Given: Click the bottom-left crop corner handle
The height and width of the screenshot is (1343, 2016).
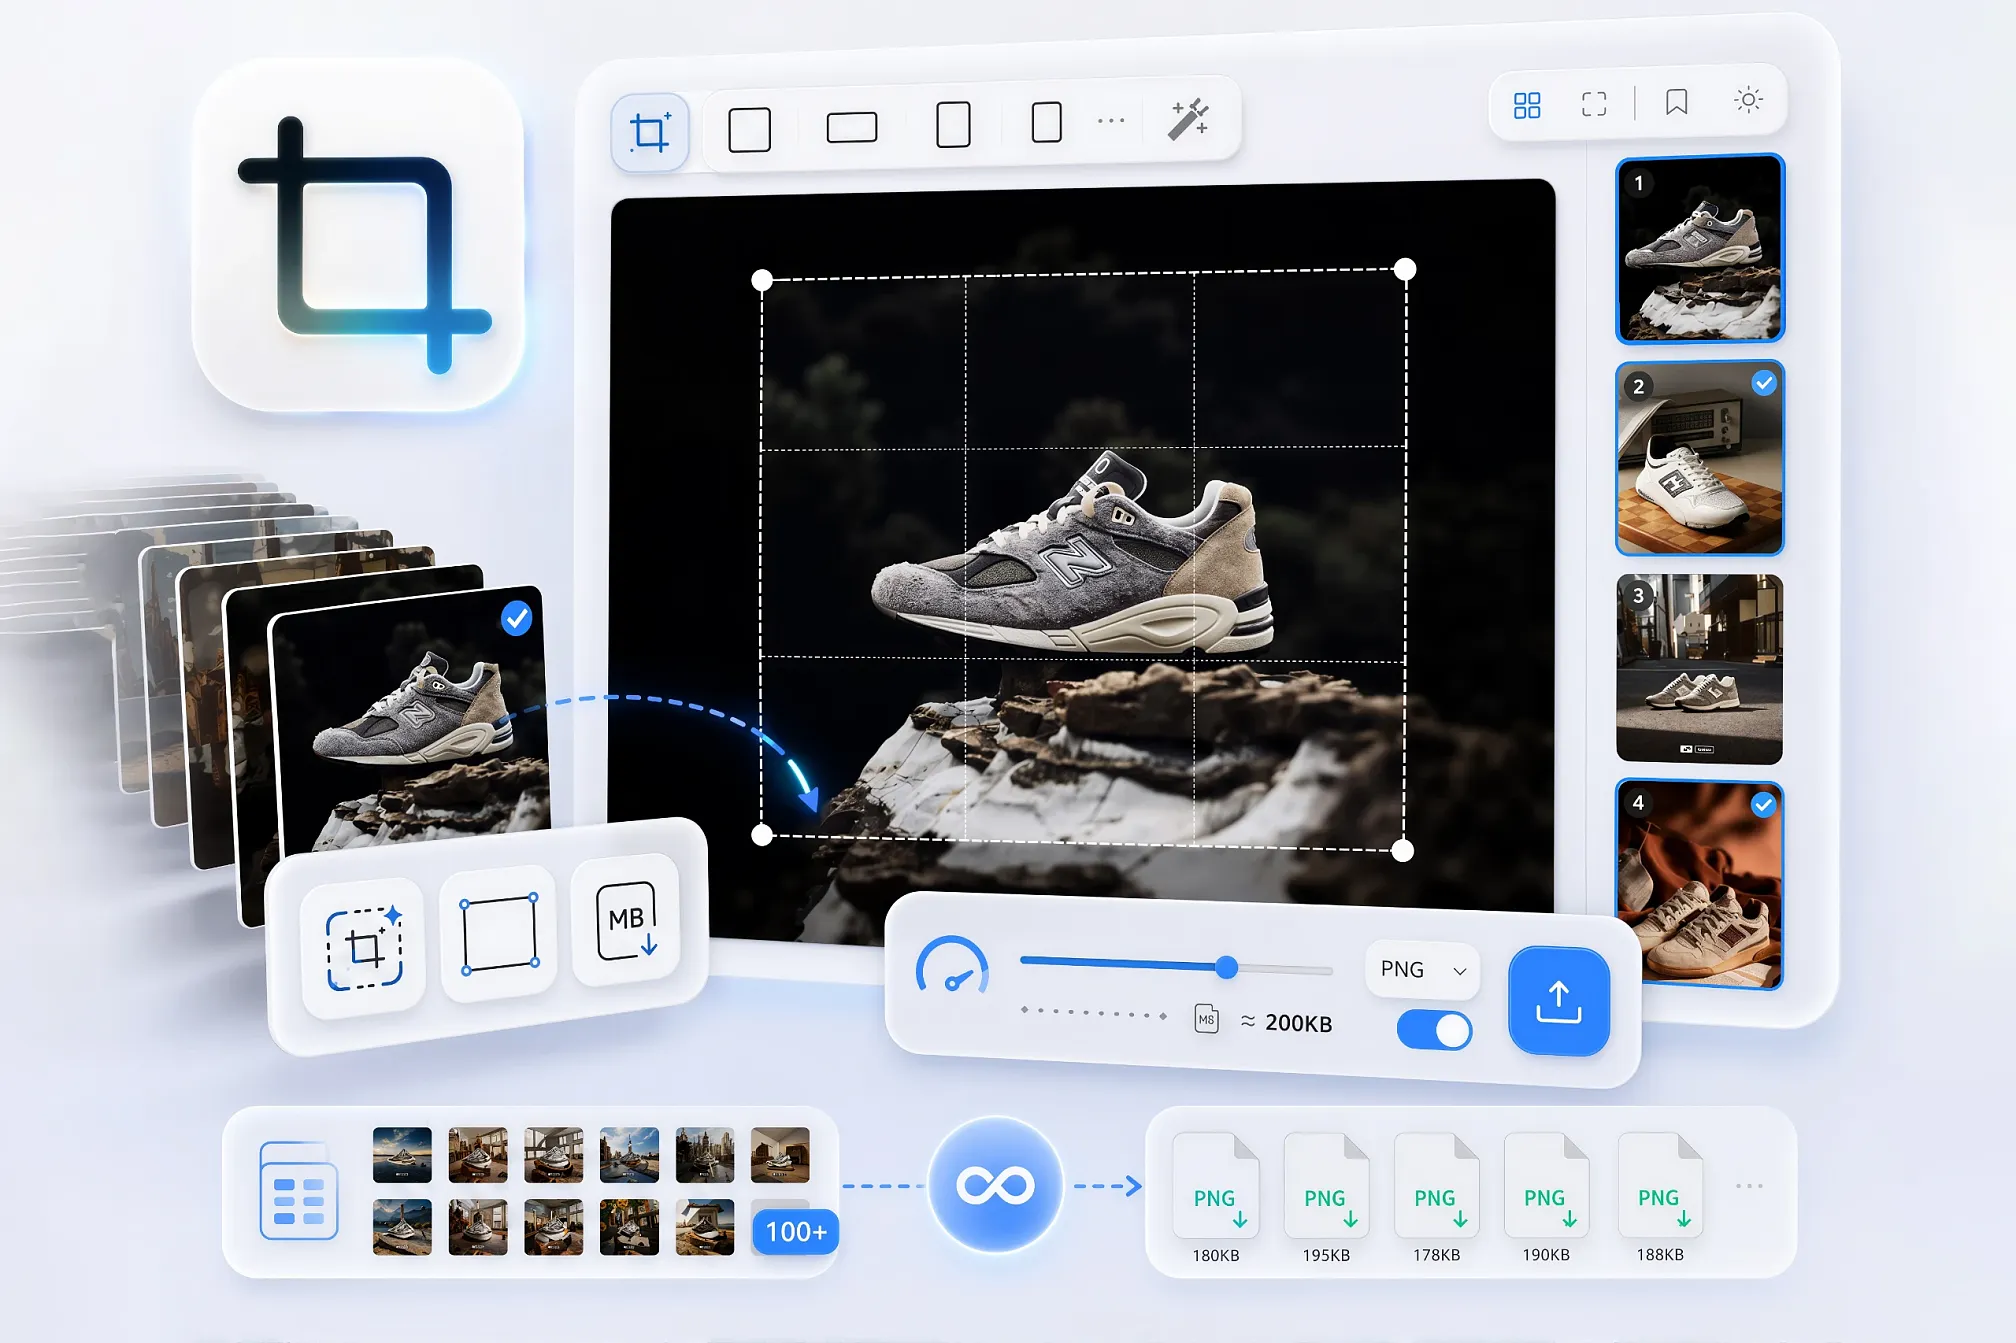Looking at the screenshot, I should tap(762, 836).
